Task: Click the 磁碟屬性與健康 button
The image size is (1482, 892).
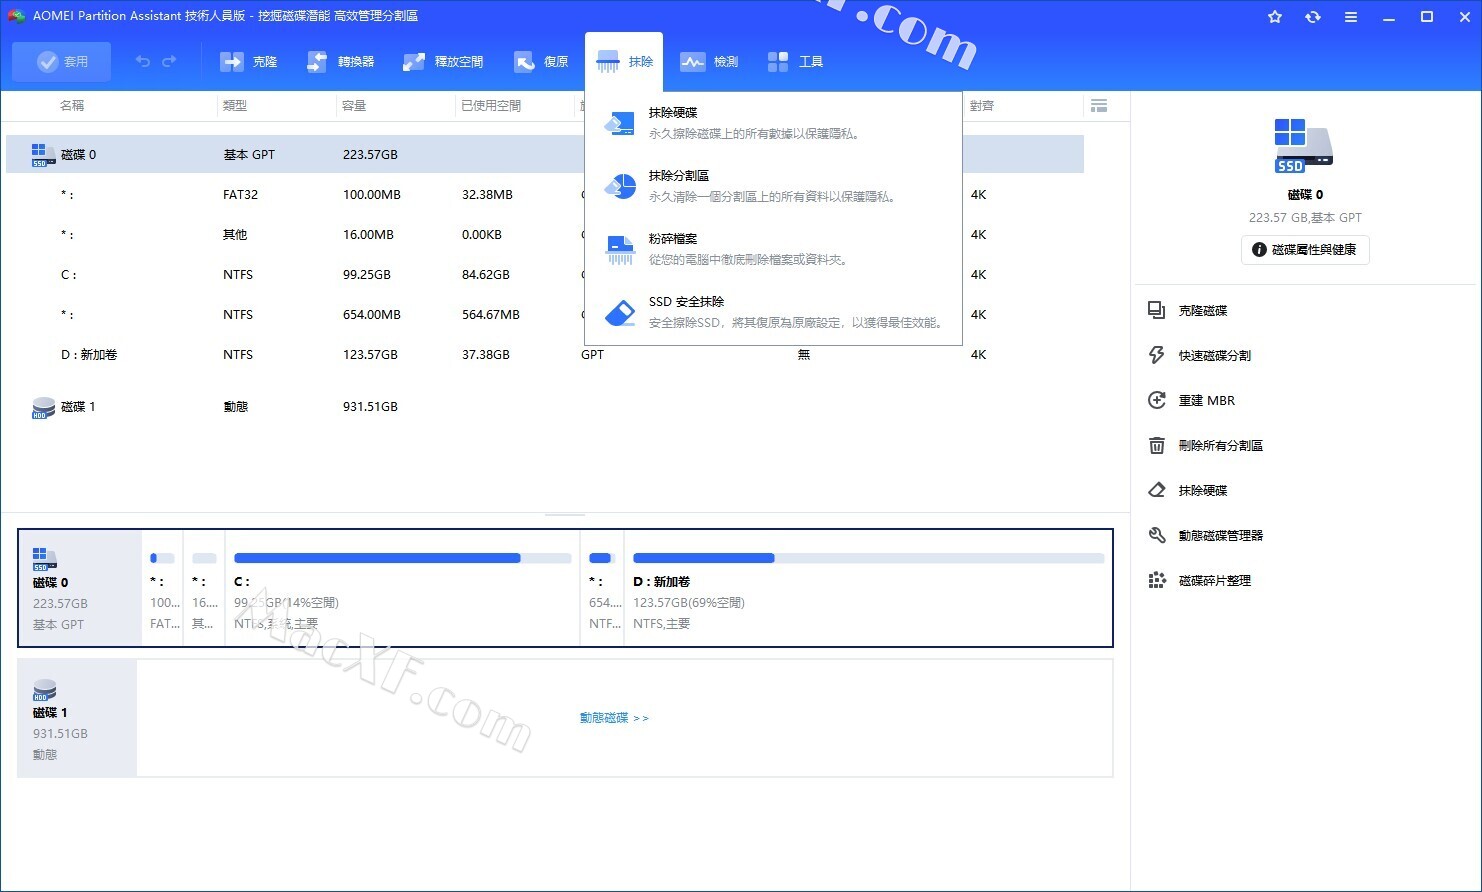Action: (x=1305, y=250)
